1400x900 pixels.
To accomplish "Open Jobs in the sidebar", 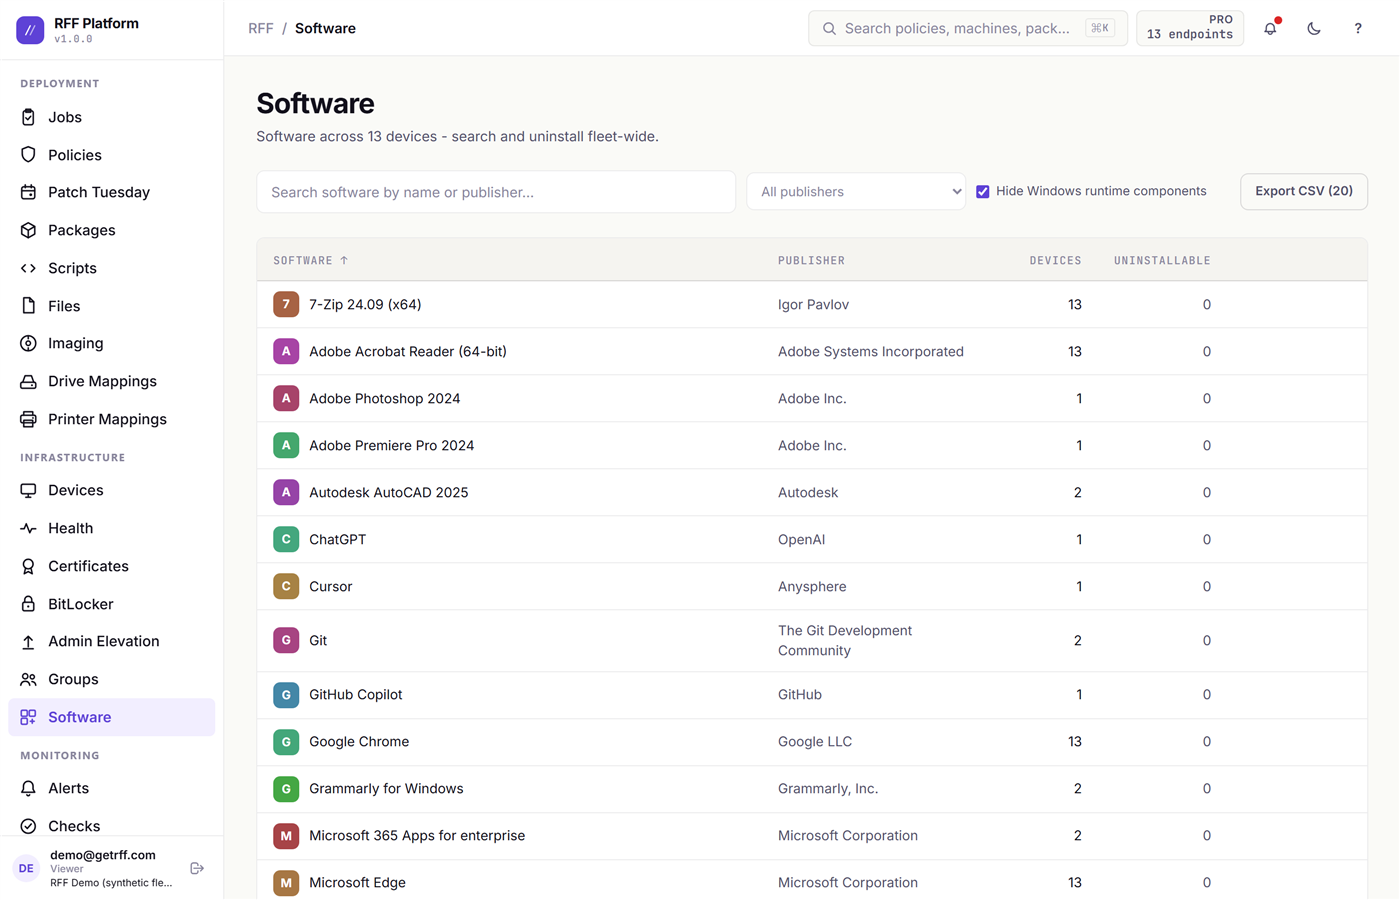I will tap(111, 117).
